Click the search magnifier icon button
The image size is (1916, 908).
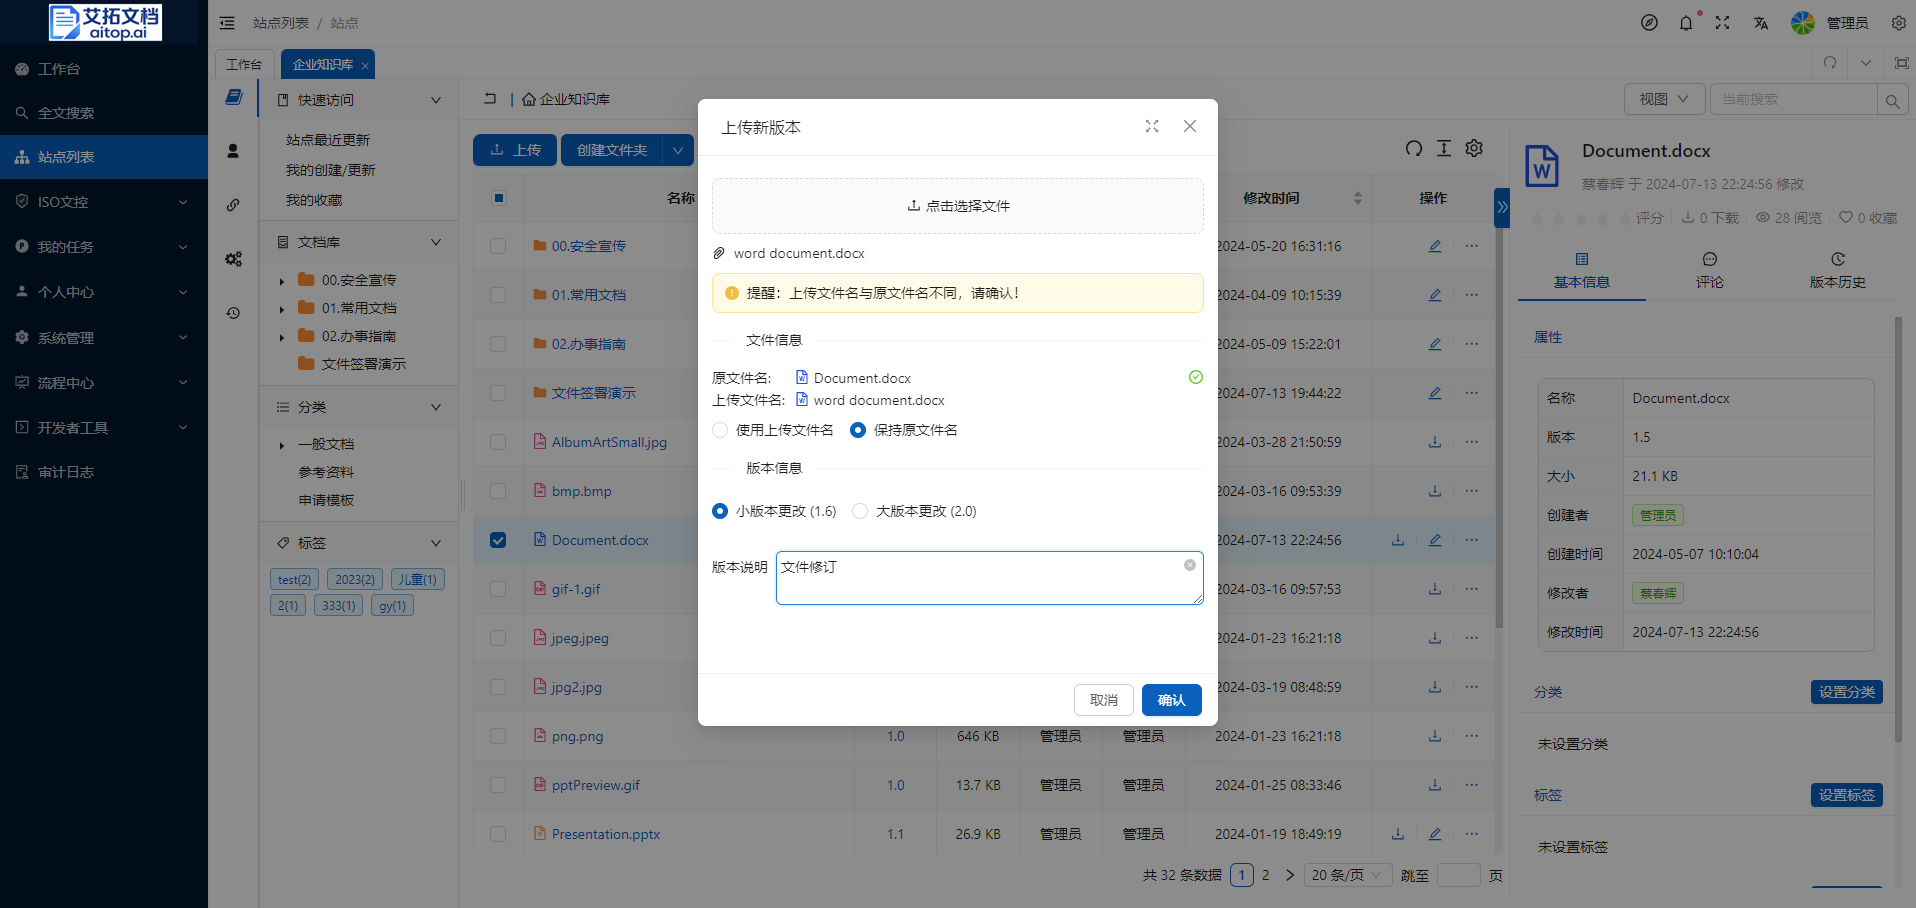(x=1892, y=100)
